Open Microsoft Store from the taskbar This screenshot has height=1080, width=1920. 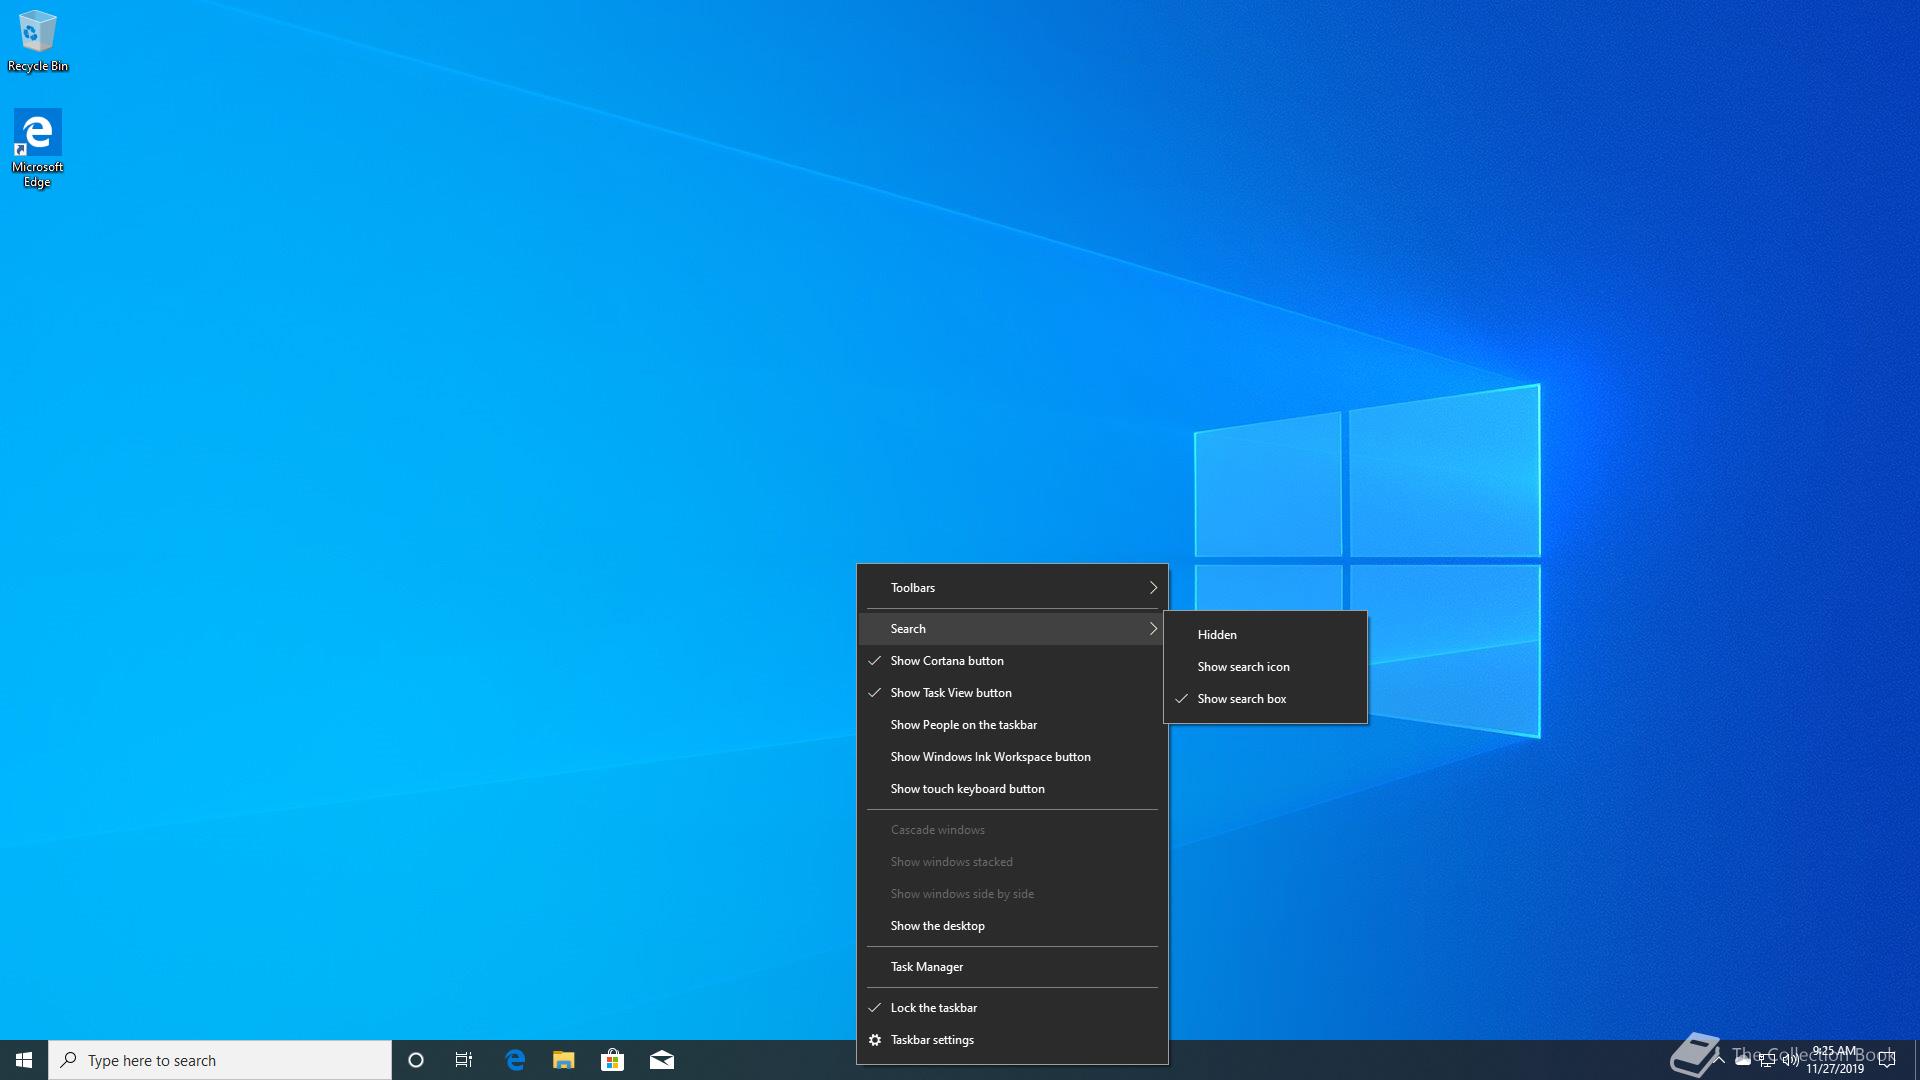[x=612, y=1060]
